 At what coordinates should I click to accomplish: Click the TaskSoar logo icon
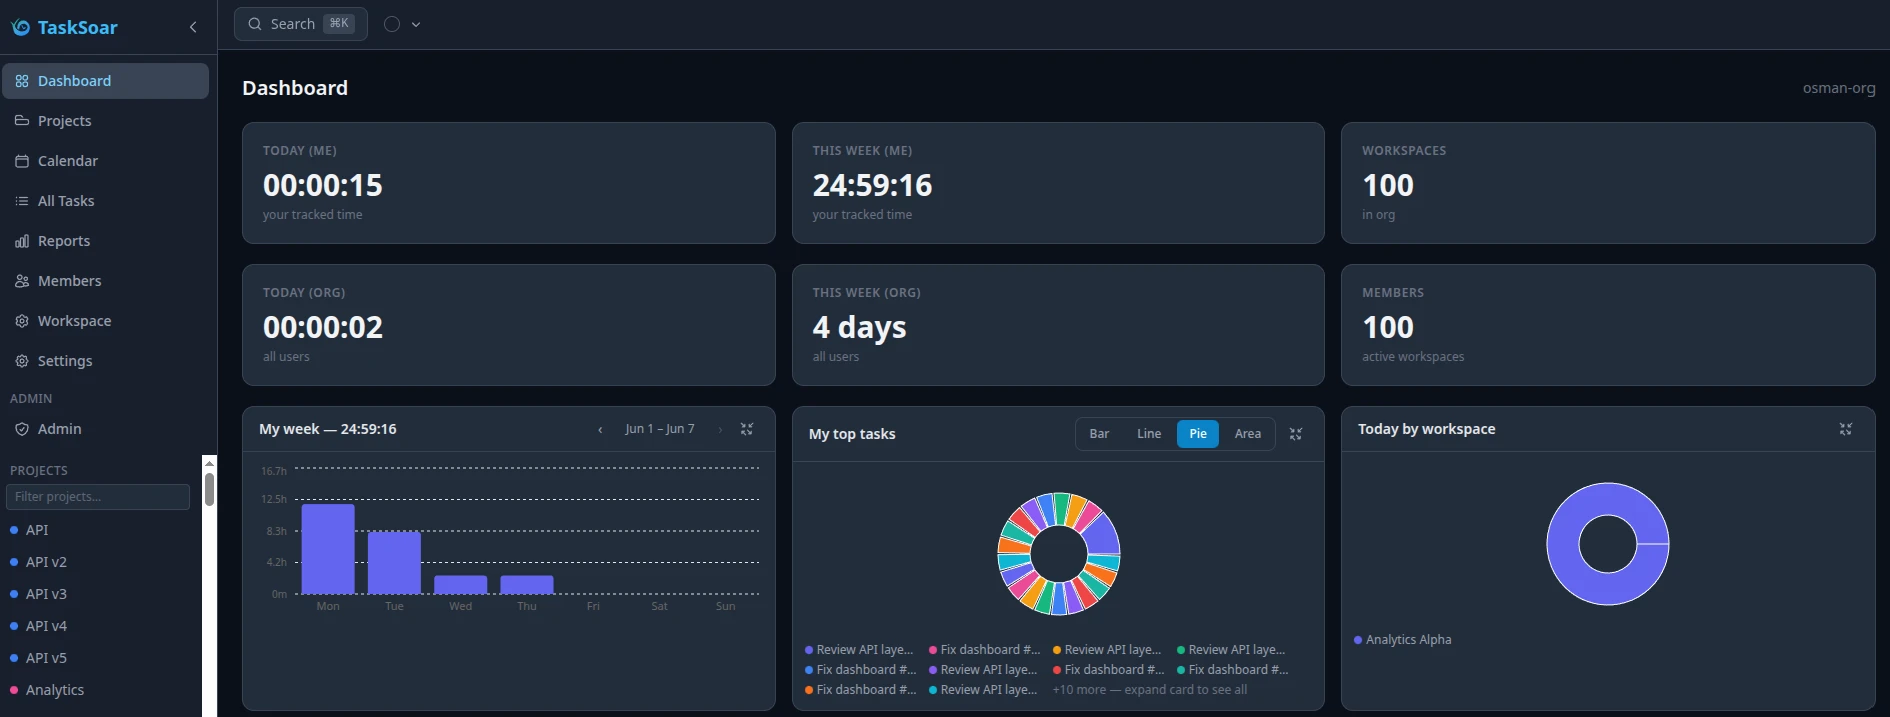pos(21,27)
